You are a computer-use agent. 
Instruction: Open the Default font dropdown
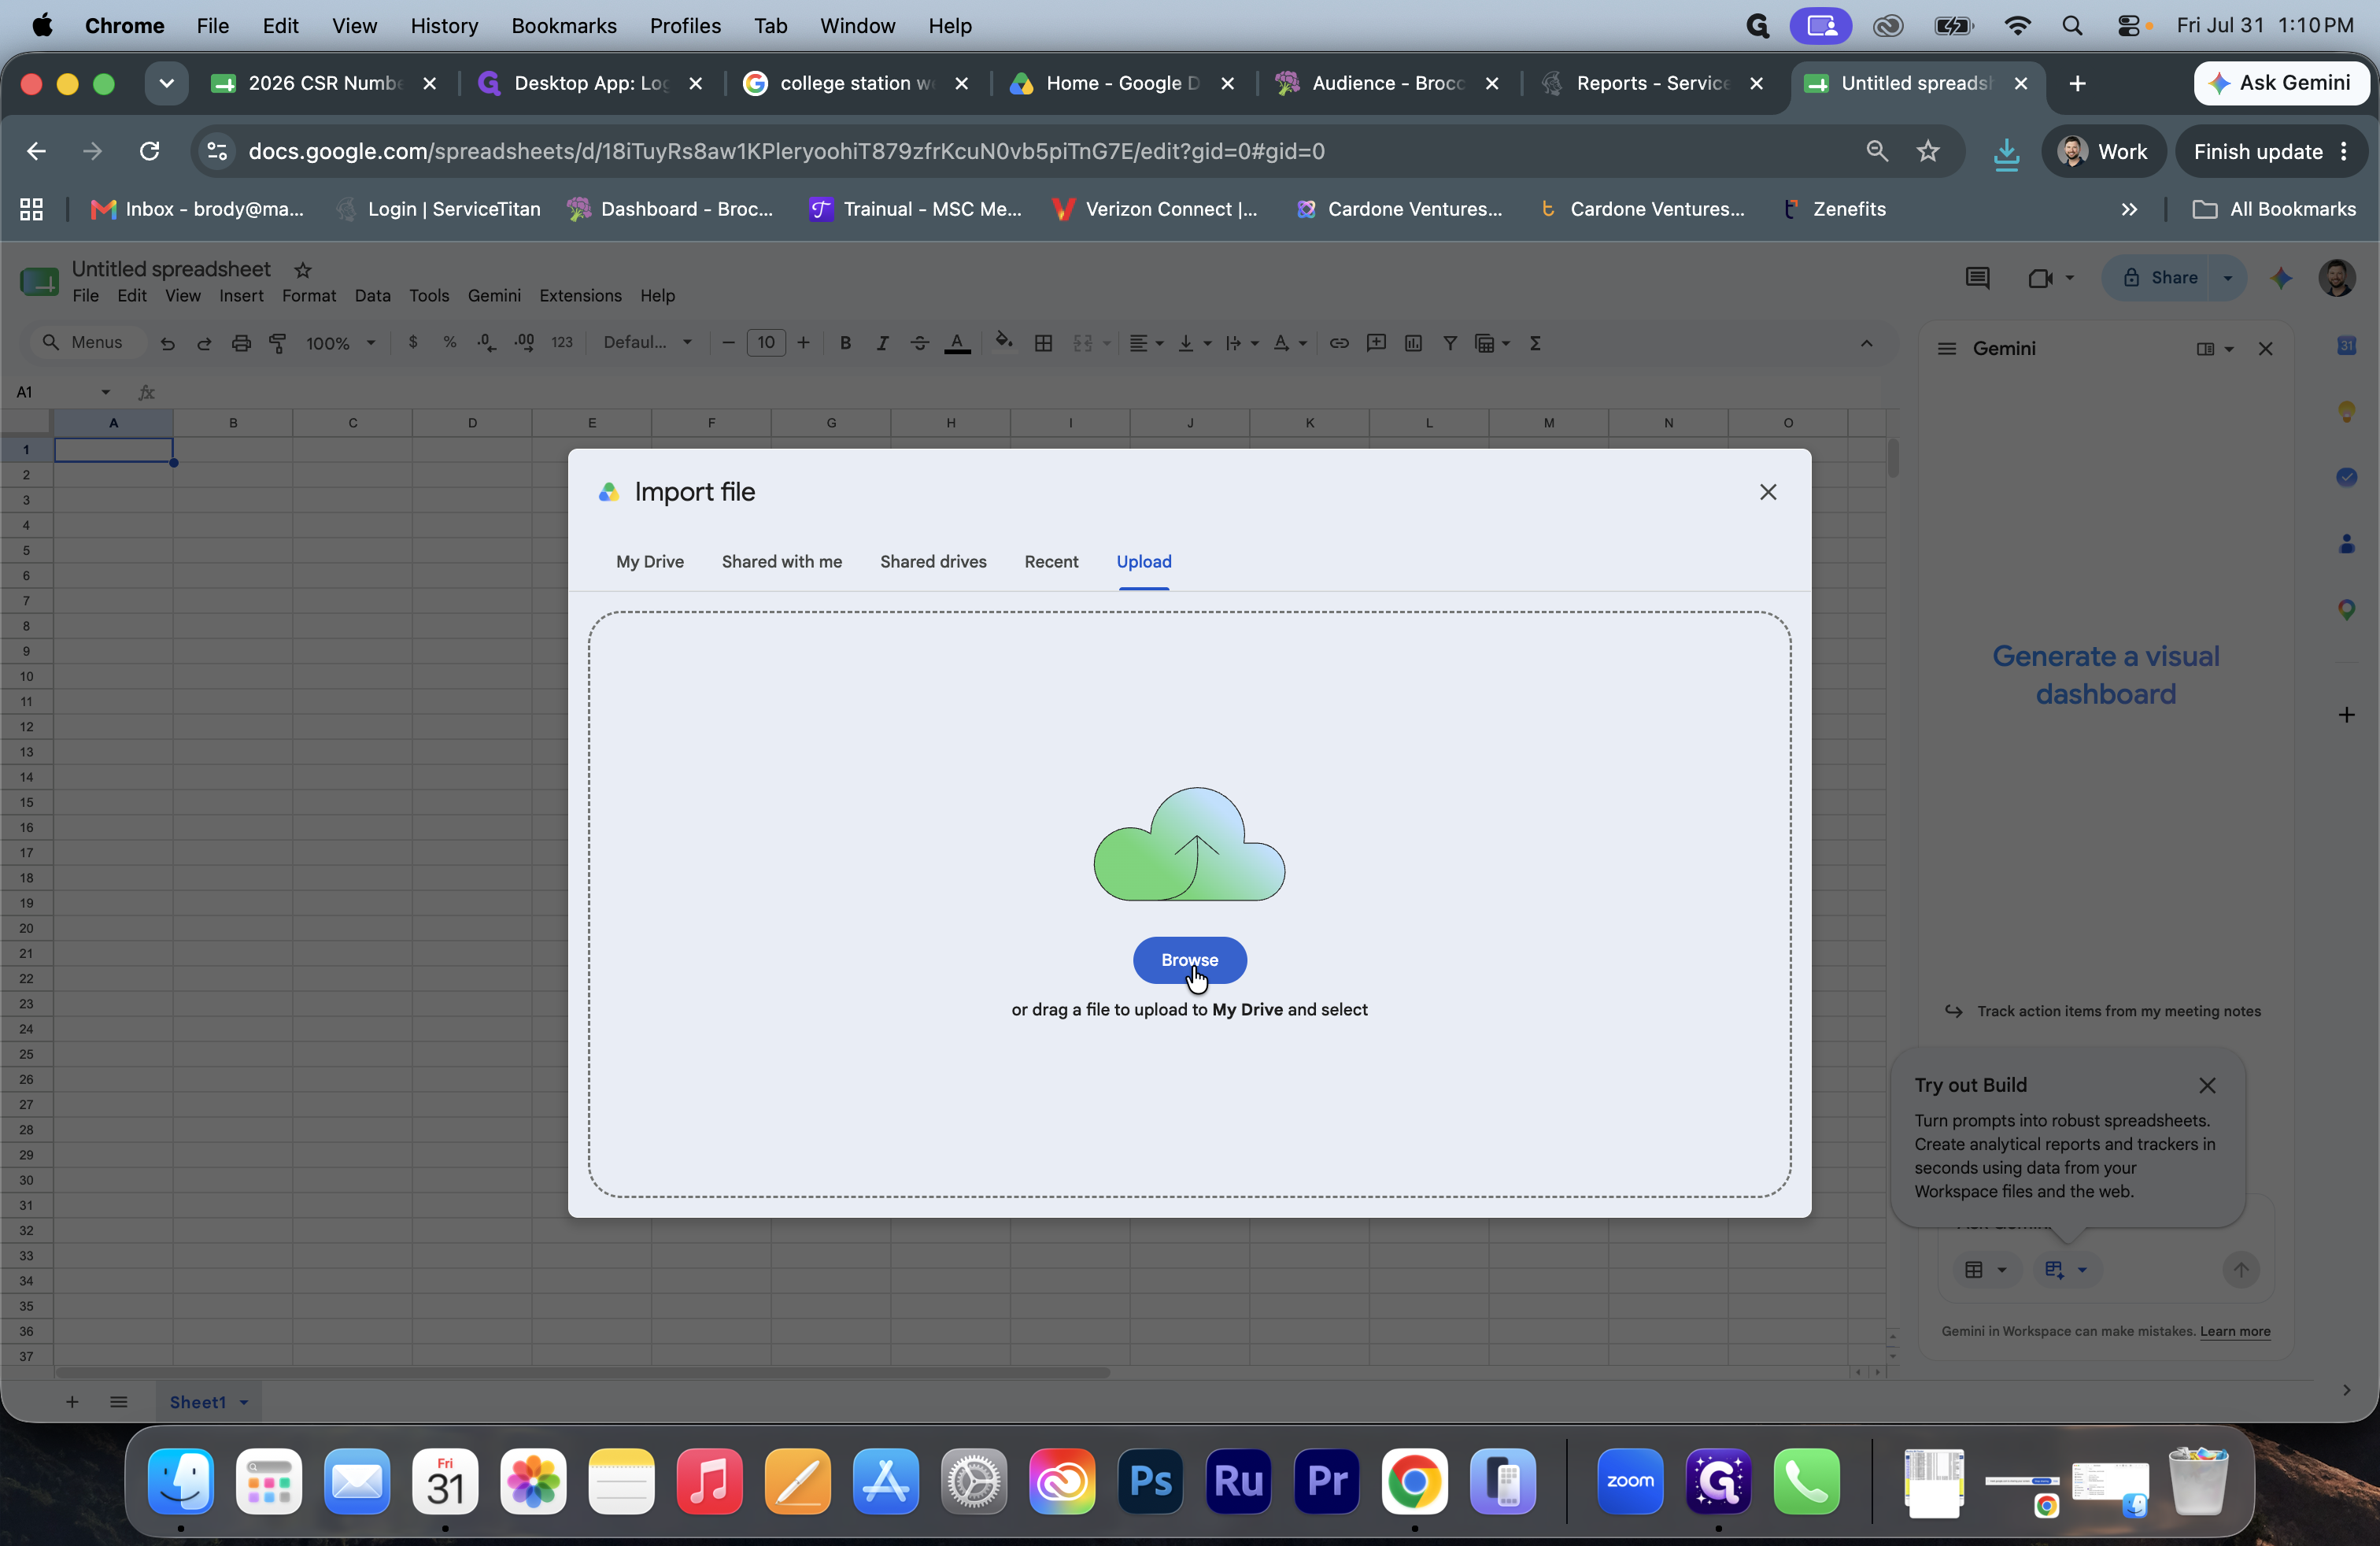pos(647,343)
